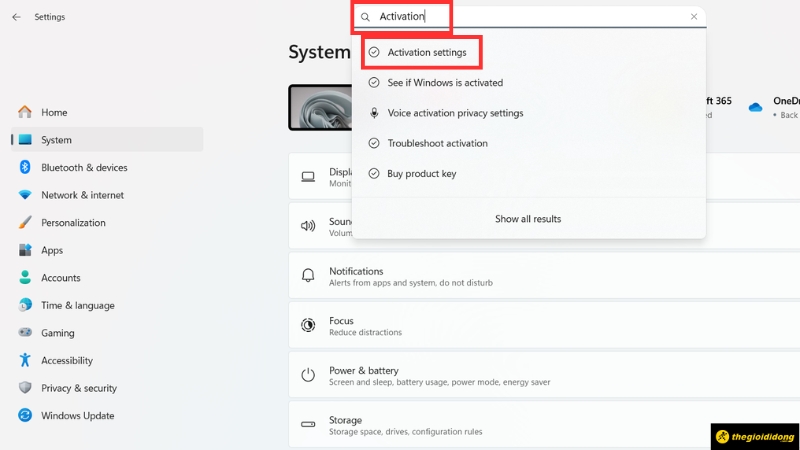Click the Bluetooth icon in sidebar
800x450 pixels.
pyautogui.click(x=24, y=167)
